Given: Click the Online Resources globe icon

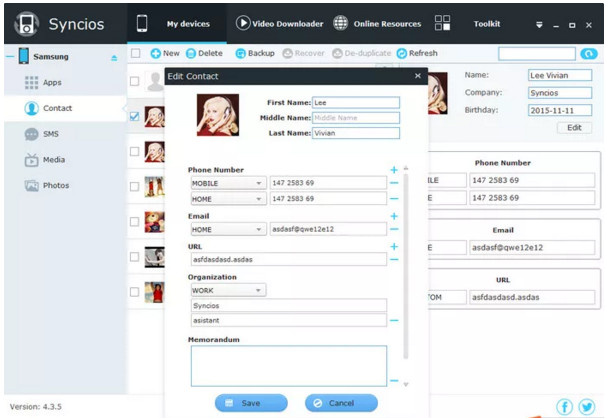Looking at the screenshot, I should [340, 23].
